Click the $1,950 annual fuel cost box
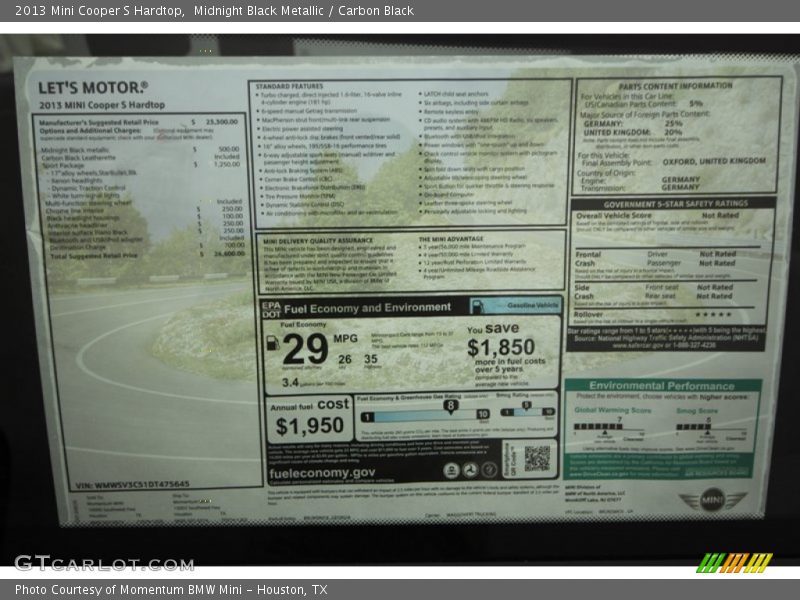Image resolution: width=800 pixels, height=600 pixels. 309,420
